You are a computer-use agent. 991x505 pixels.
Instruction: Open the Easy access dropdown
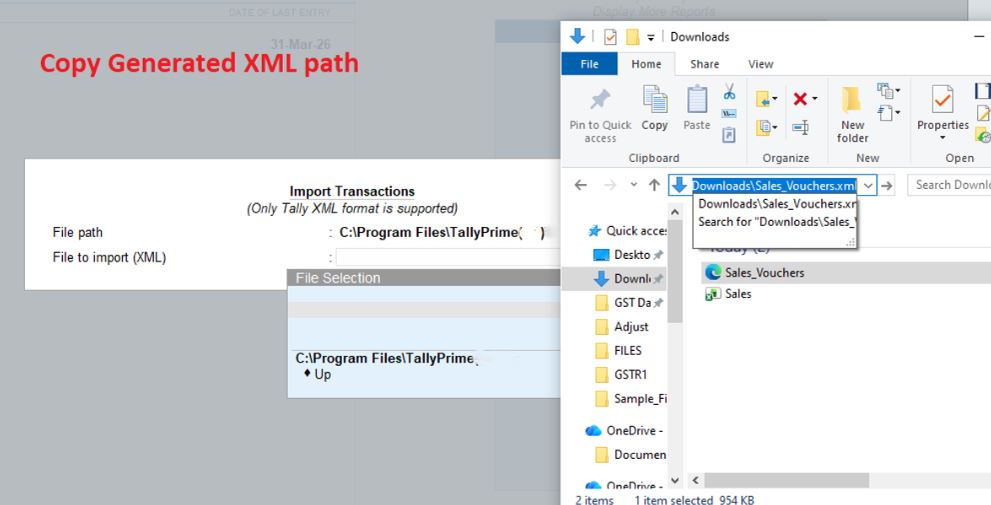point(889,114)
